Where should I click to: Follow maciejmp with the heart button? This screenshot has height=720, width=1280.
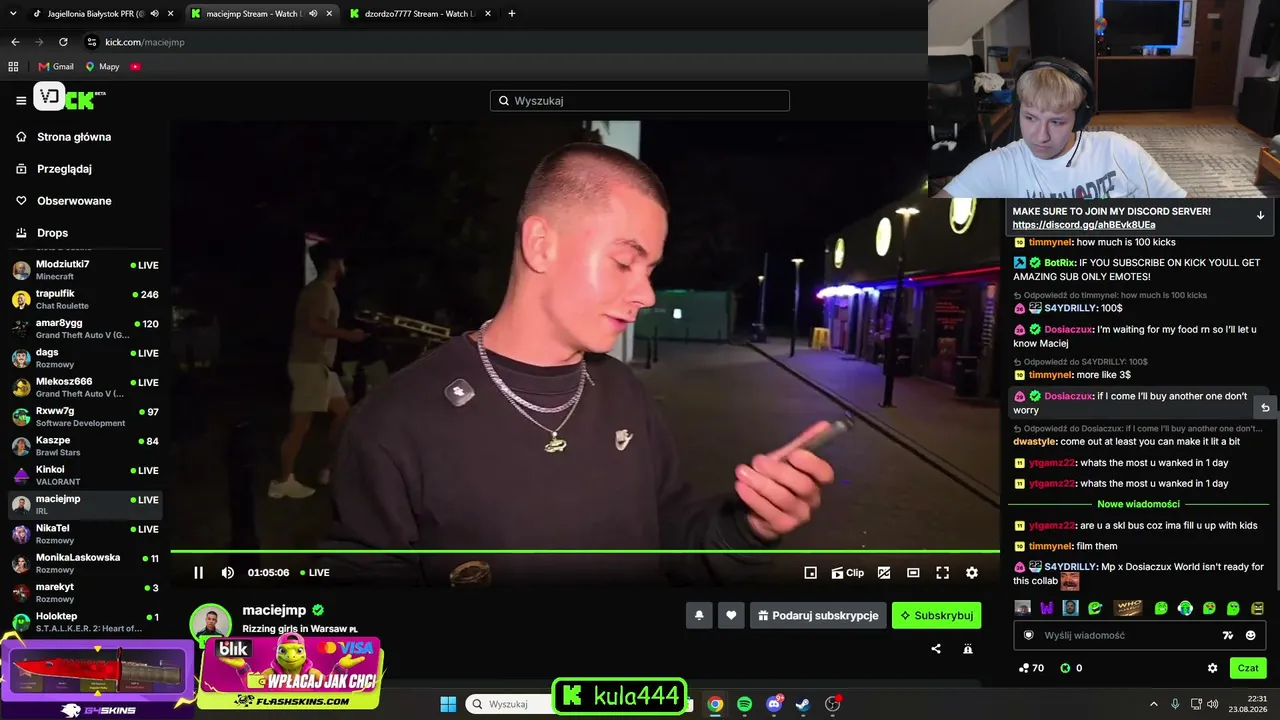click(731, 615)
